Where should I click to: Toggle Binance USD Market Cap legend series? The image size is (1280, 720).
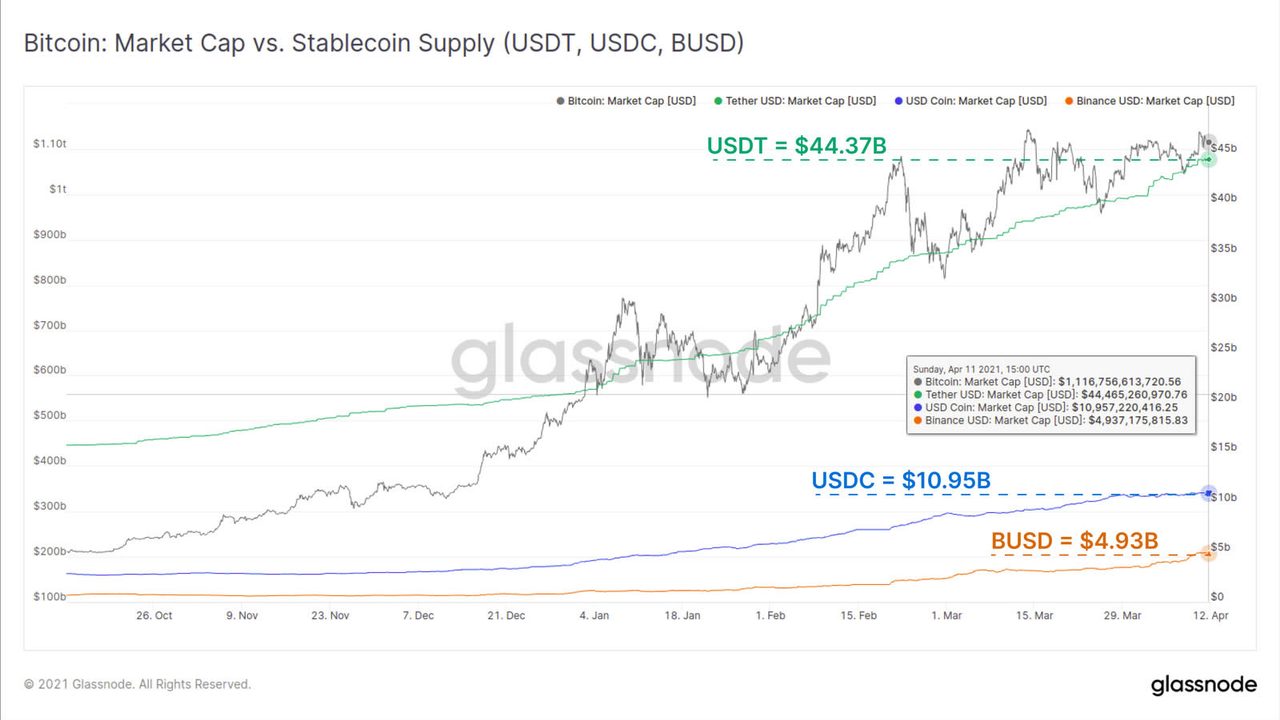[1149, 101]
